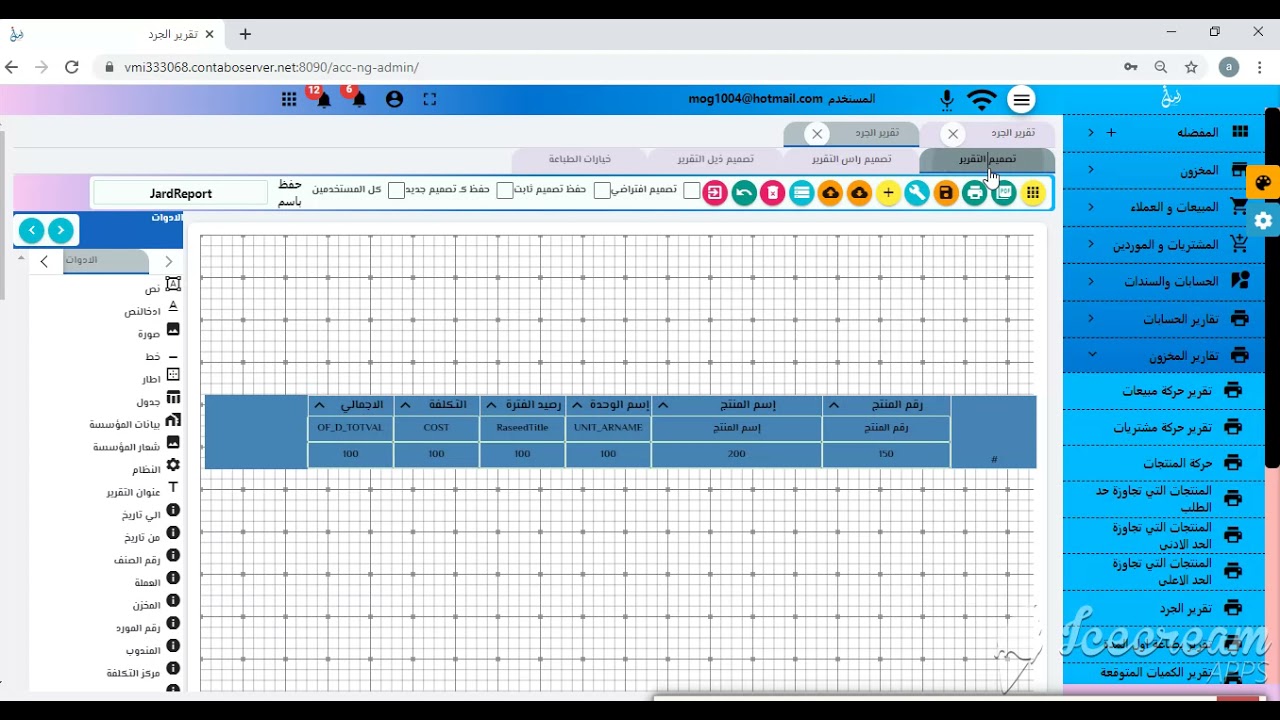
Task: Insert the عنوان التقرير report title field
Action: pos(143,490)
